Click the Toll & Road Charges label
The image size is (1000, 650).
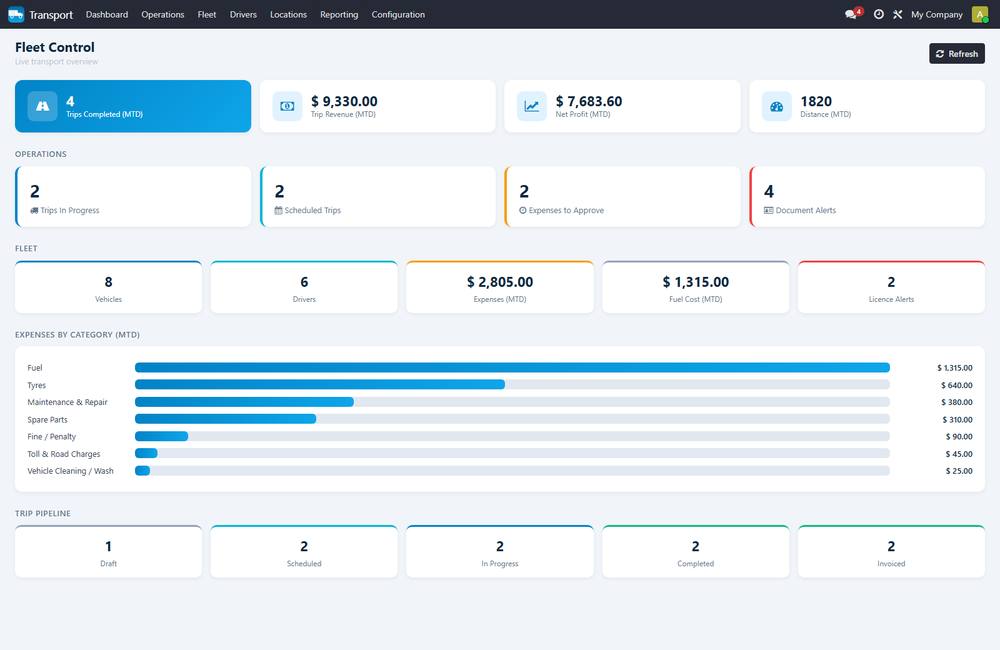point(64,454)
